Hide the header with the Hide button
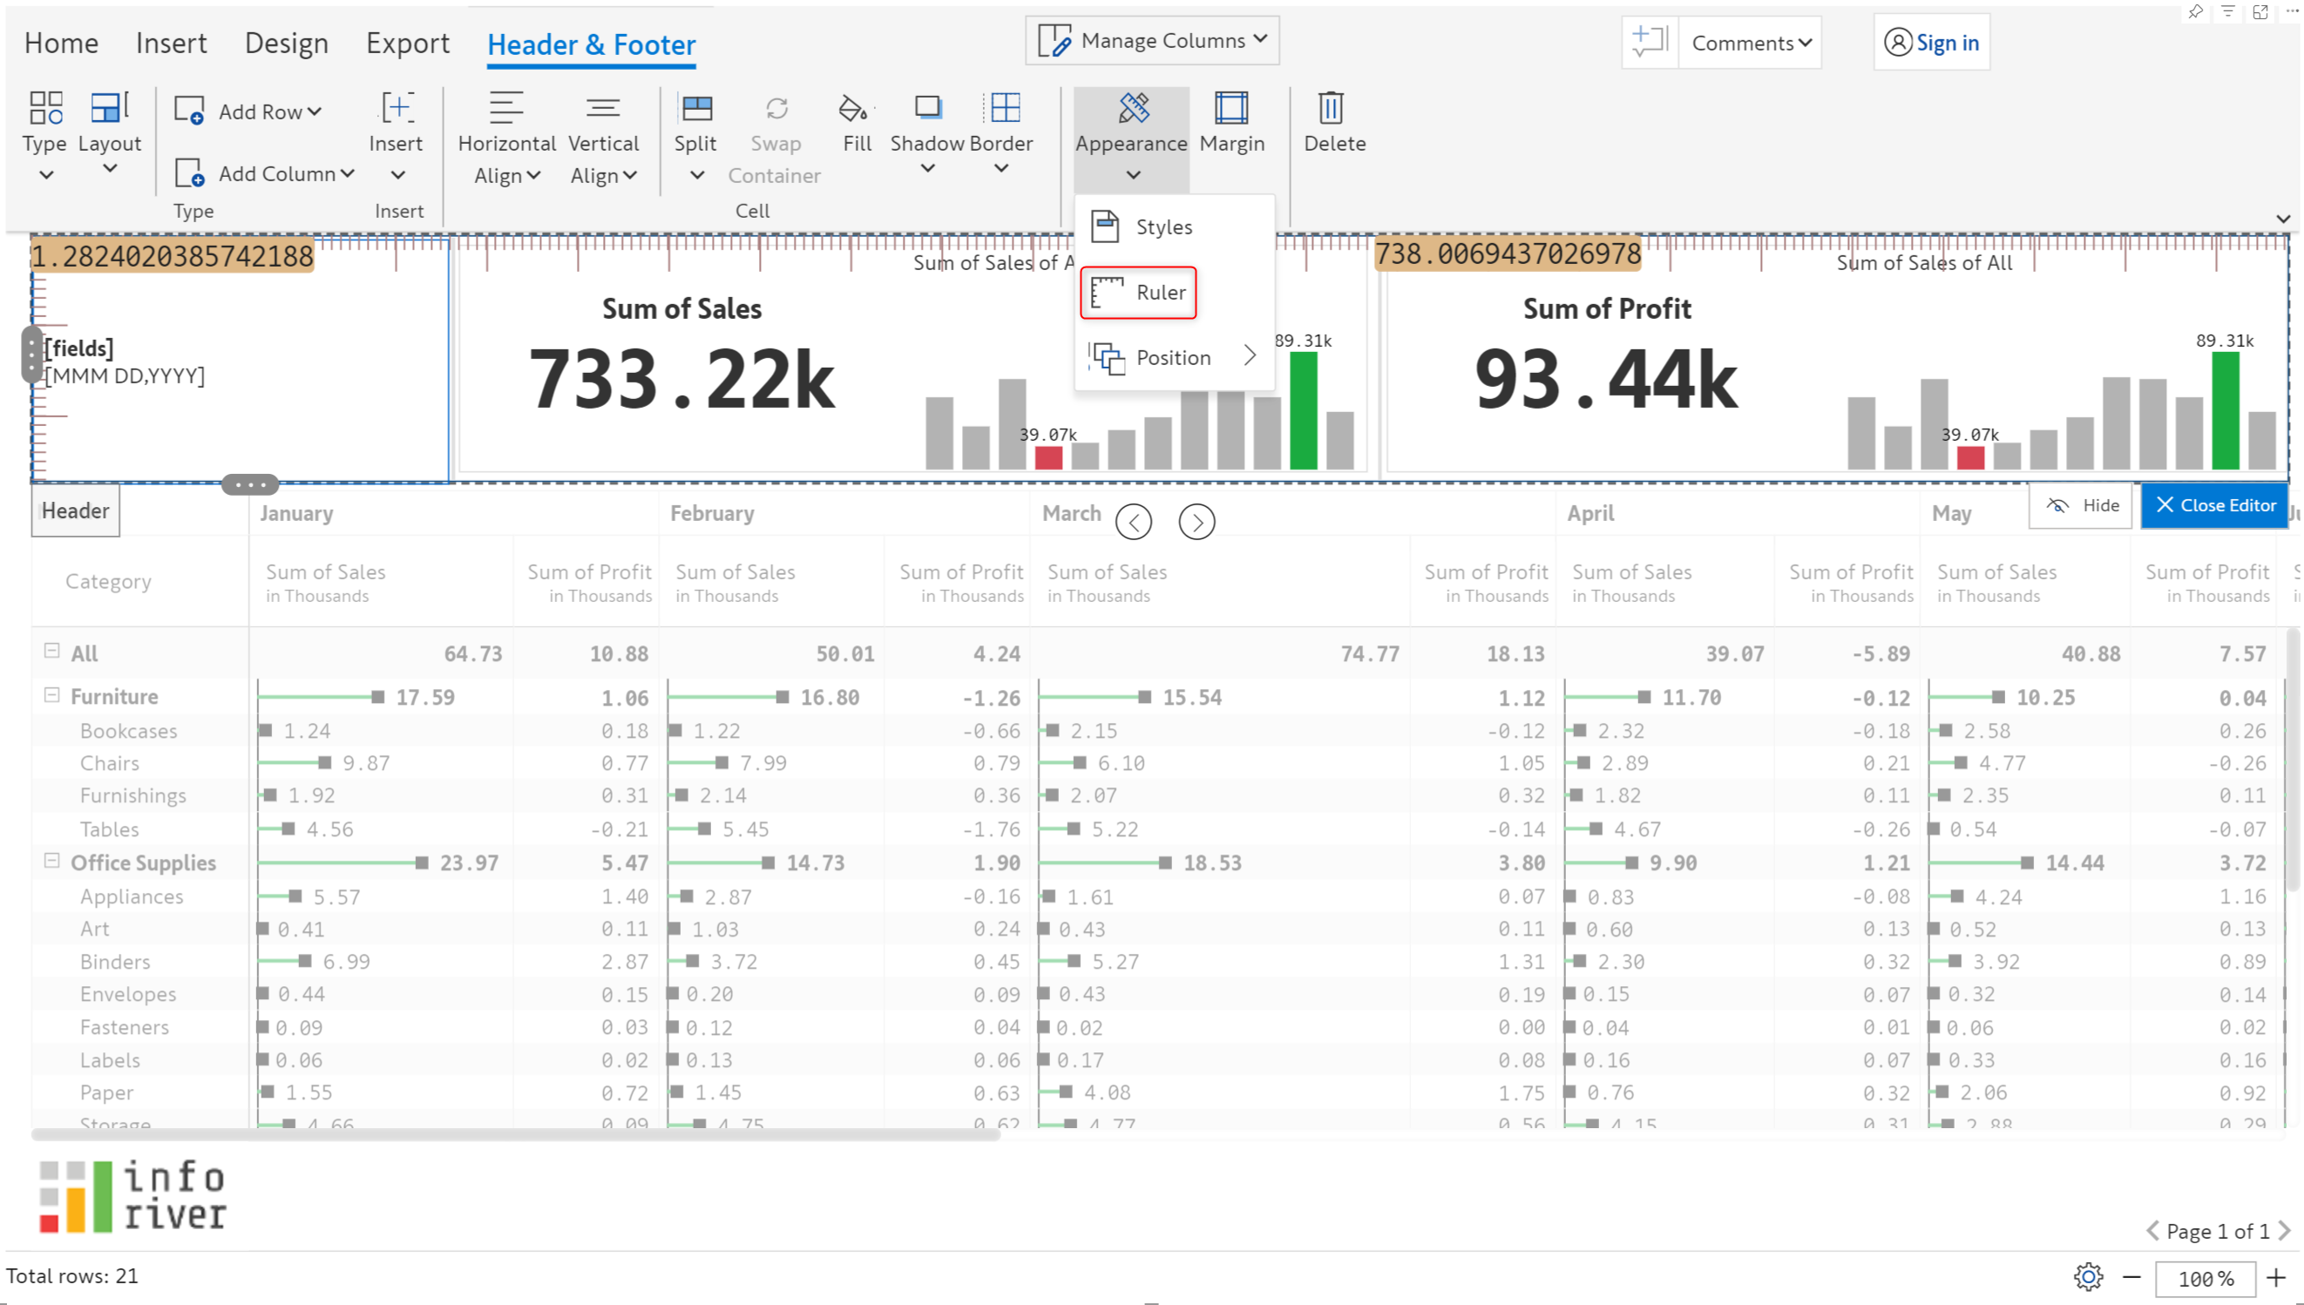2304x1305 pixels. coord(2082,505)
